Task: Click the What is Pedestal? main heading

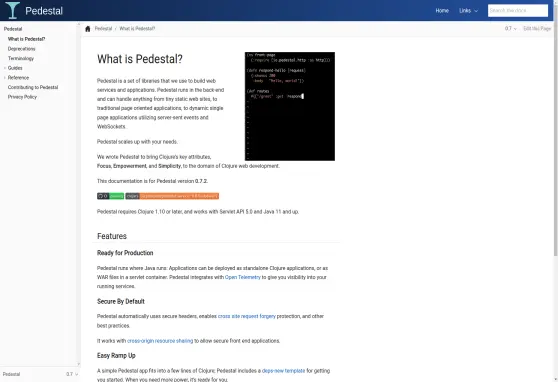Action: (140, 59)
